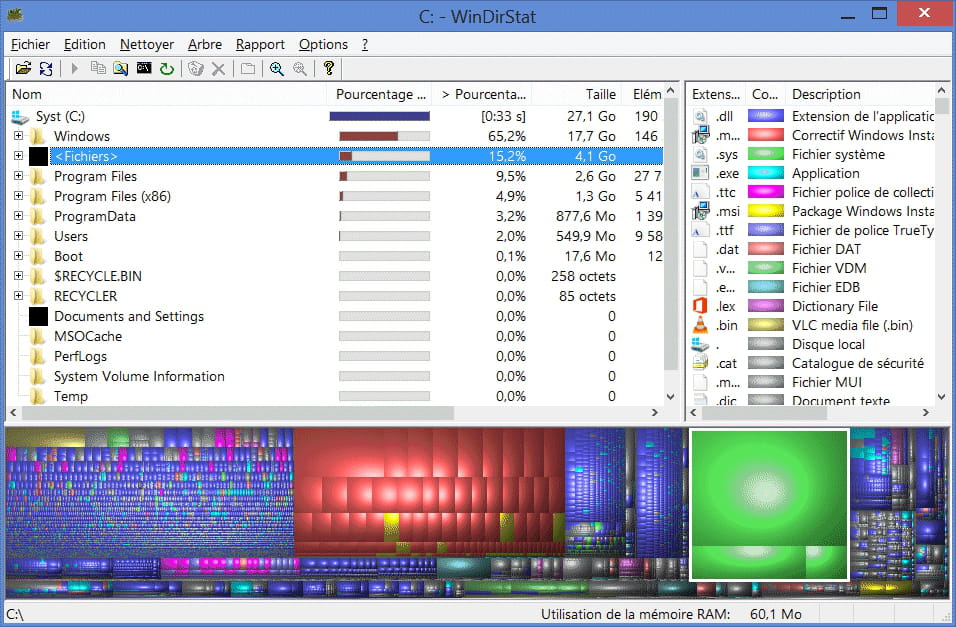This screenshot has width=956, height=627.
Task: Click the Refresh All blue arrows icon
Action: [46, 68]
